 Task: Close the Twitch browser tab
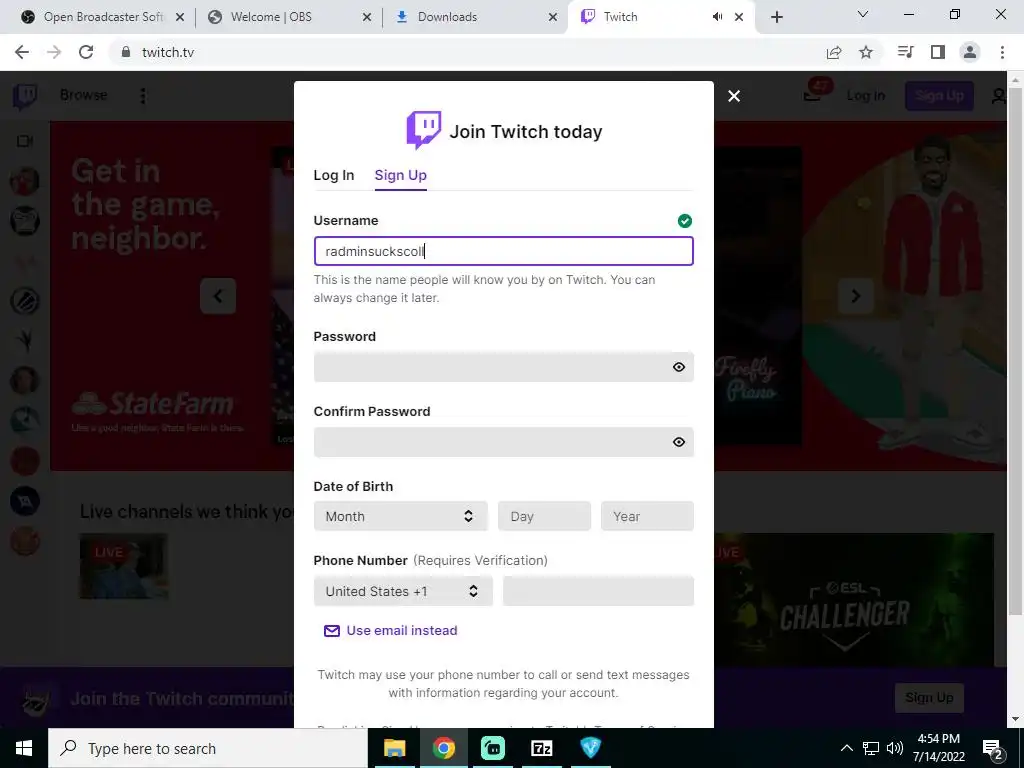pyautogui.click(x=739, y=17)
